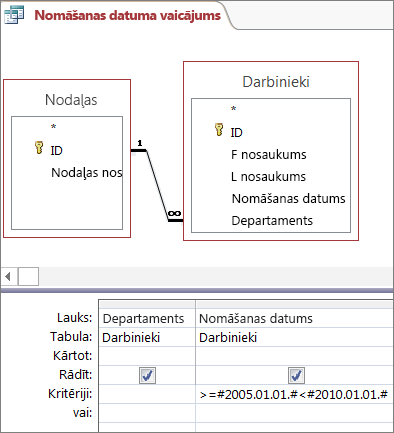Select Nomāšanas datums field in Darbinieki table
The image size is (394, 433).
[x=288, y=199]
